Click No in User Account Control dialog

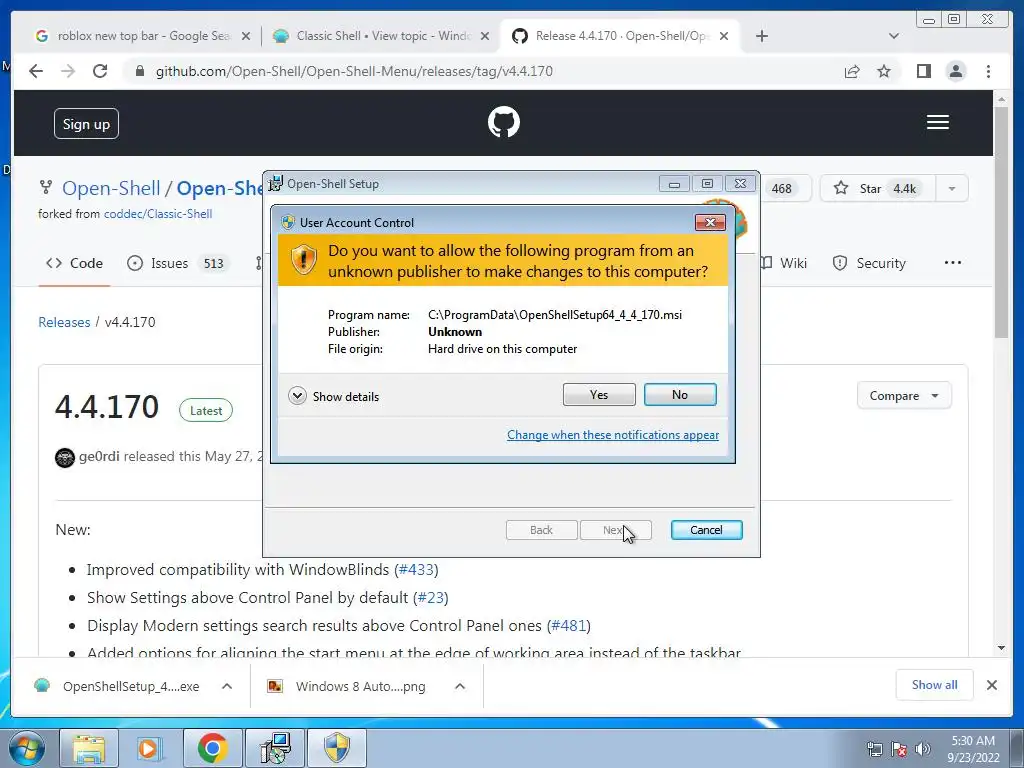680,394
